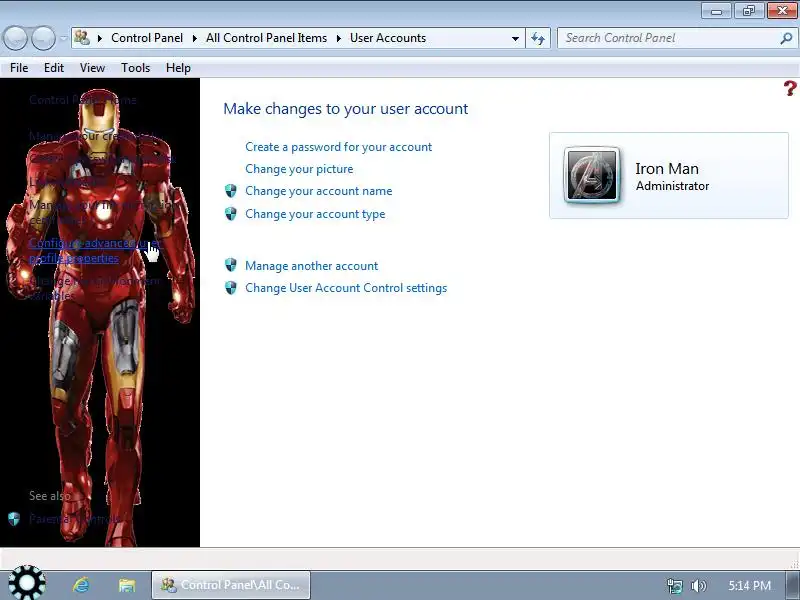Click shield icon beside Manage another account
800x600 pixels.
[x=231, y=265]
